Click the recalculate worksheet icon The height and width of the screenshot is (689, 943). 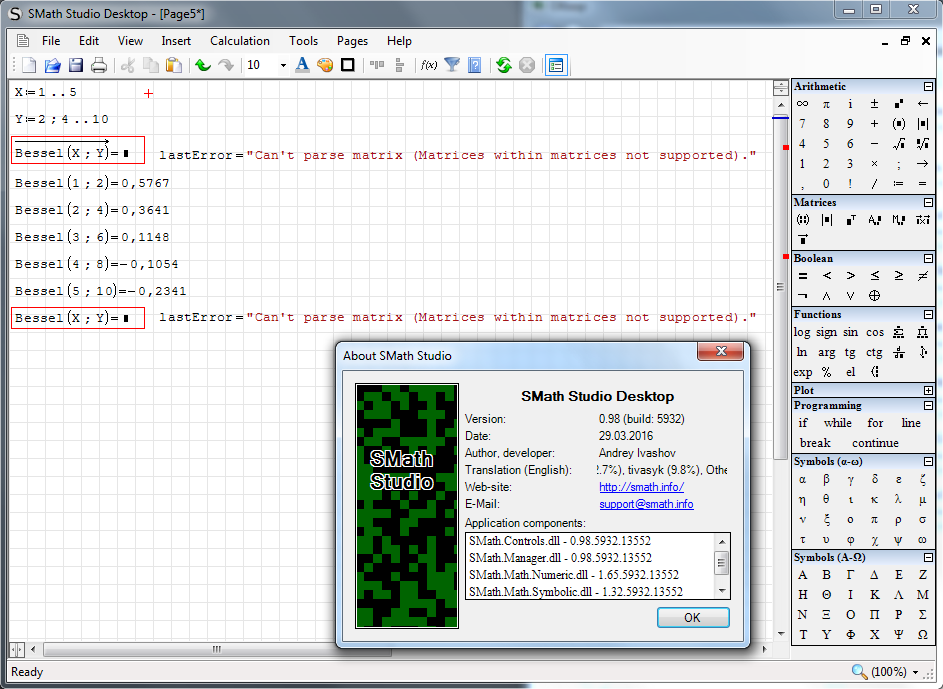click(x=503, y=65)
